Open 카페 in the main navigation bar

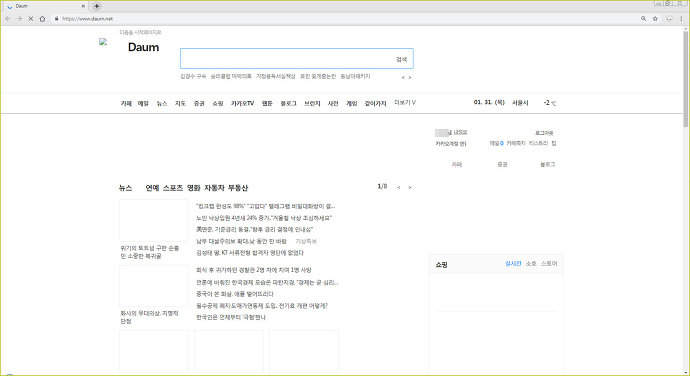click(x=126, y=103)
